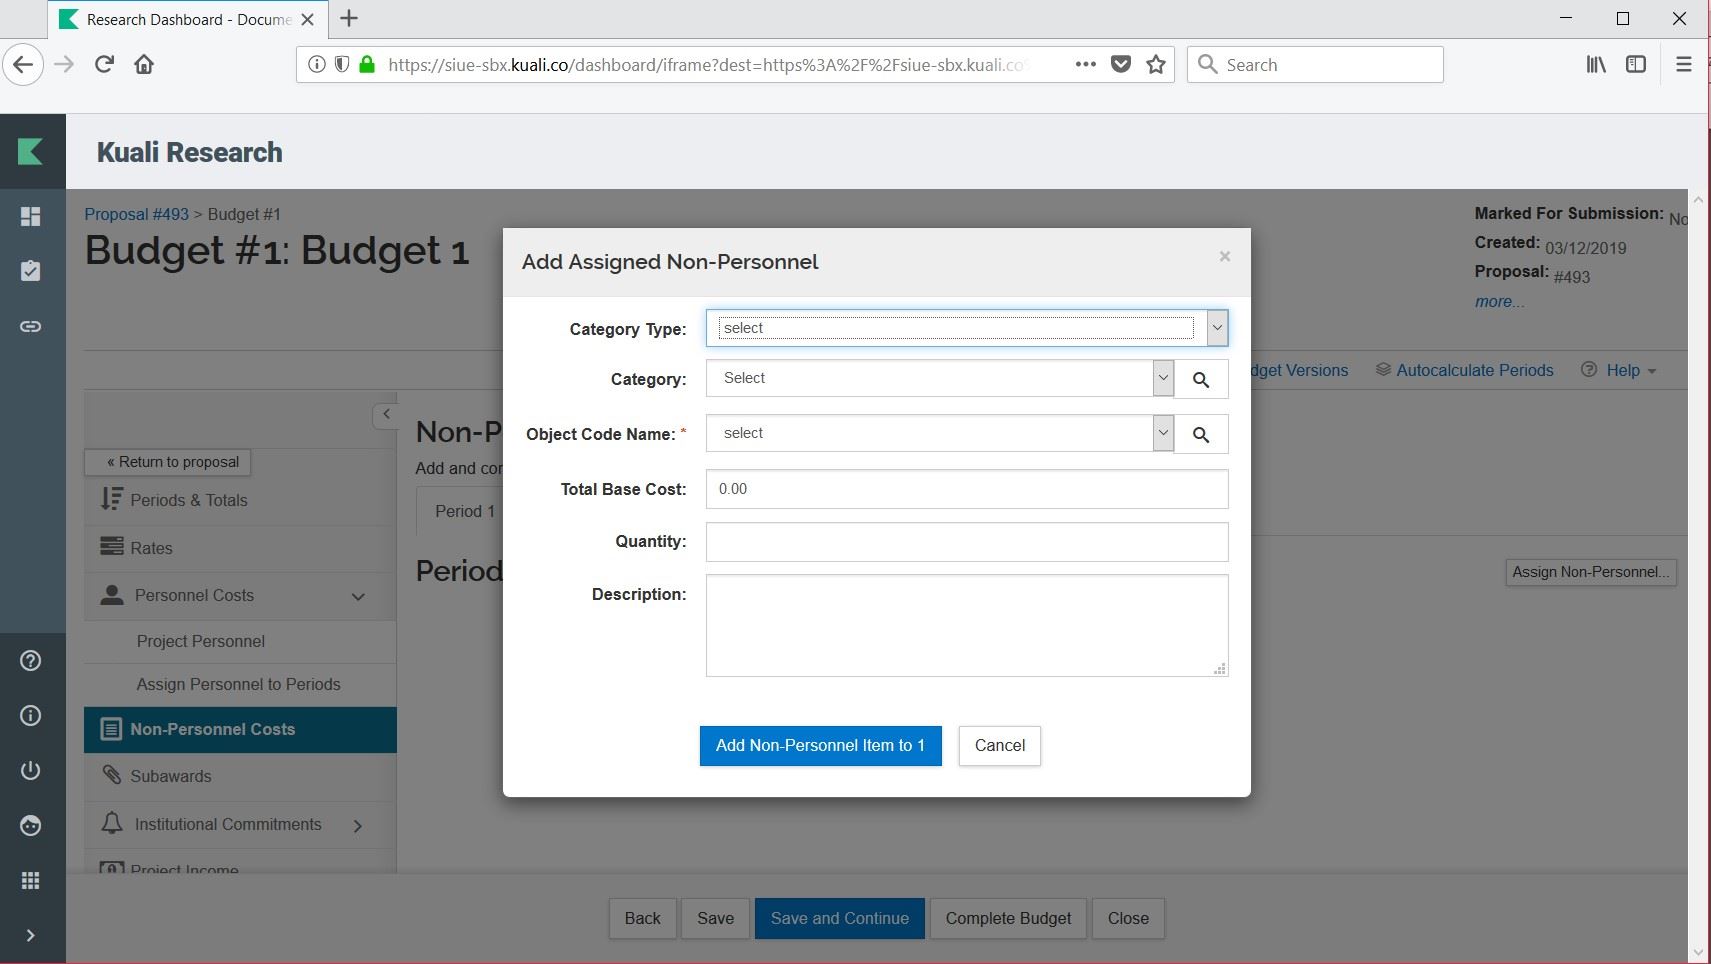Click the Object Code Name search icon
1711x964 pixels.
point(1201,435)
